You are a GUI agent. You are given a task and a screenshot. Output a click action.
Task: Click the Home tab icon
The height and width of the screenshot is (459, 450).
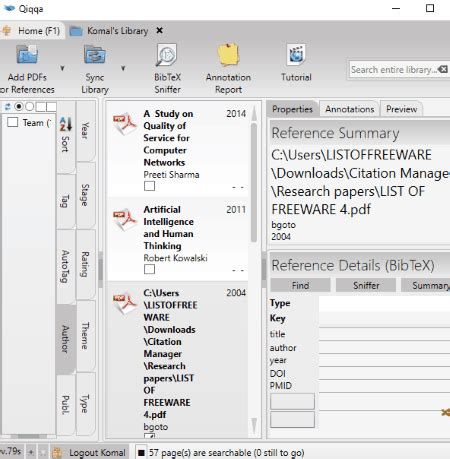(6, 31)
